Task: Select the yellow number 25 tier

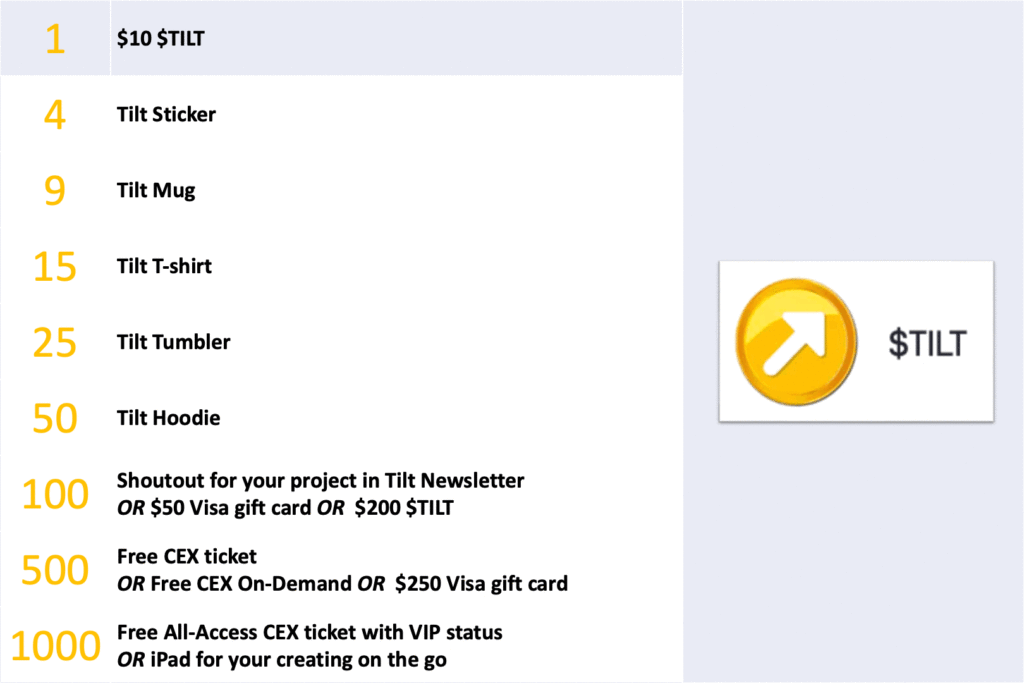Action: 55,343
